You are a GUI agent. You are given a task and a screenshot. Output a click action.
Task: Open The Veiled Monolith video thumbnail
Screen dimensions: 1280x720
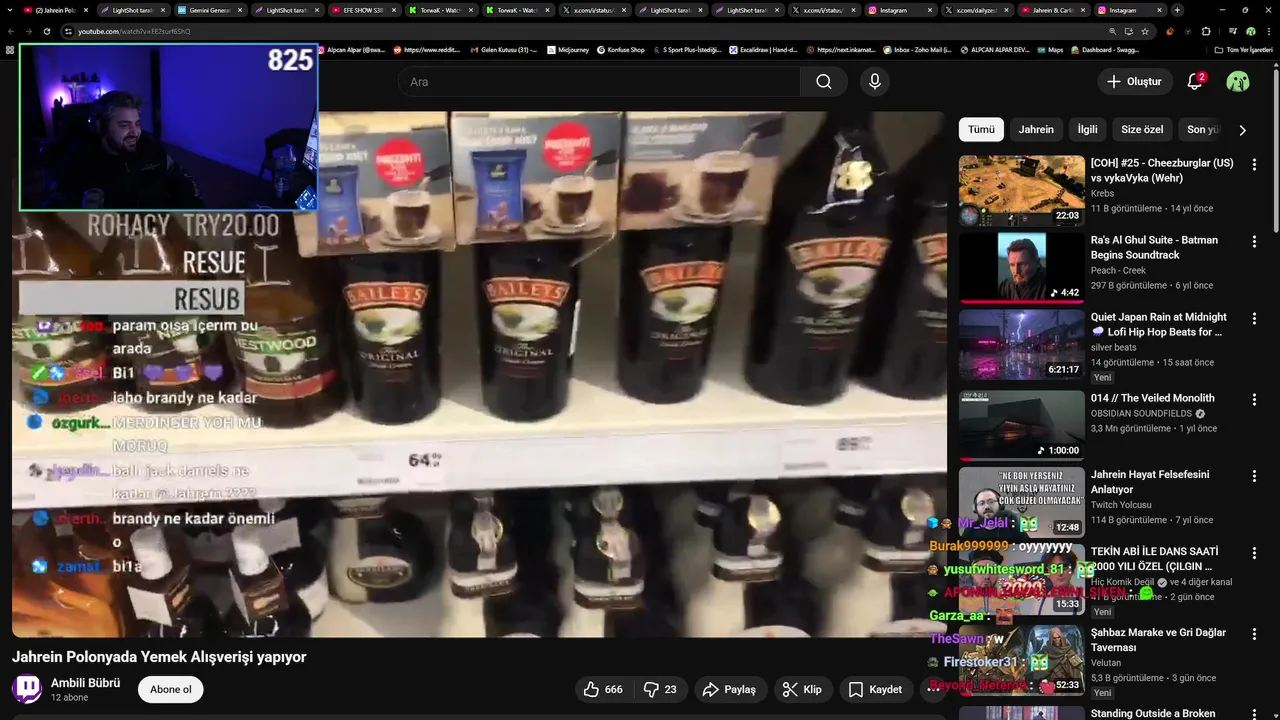tap(1021, 425)
